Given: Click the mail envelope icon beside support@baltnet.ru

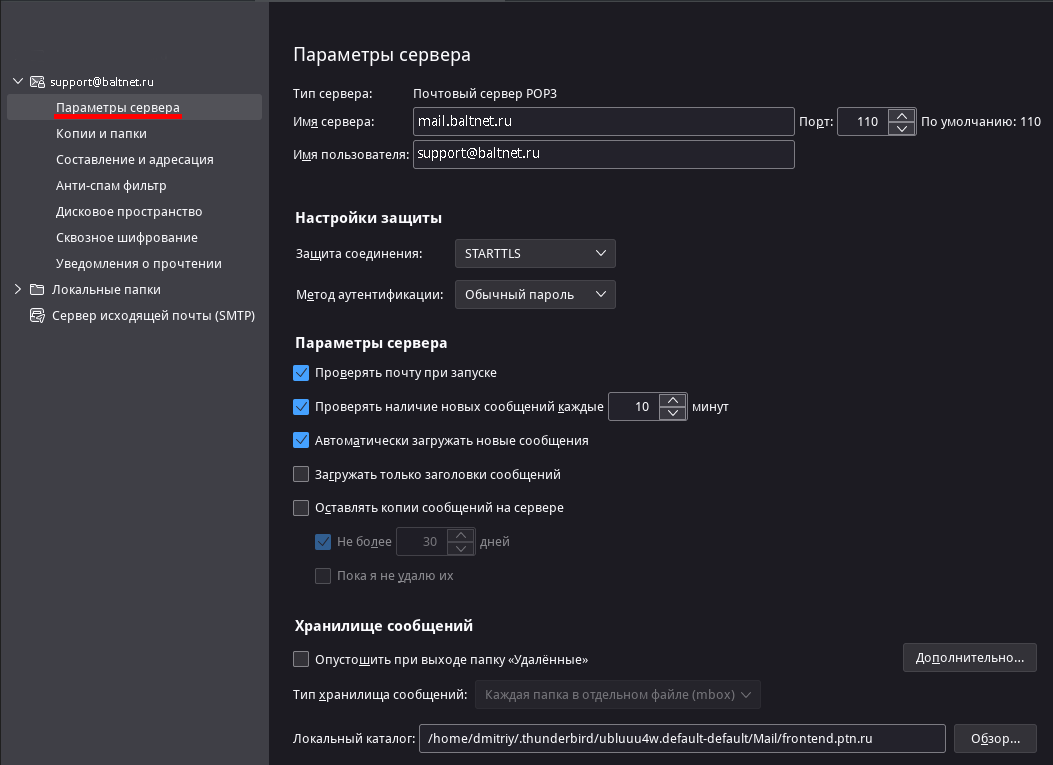Looking at the screenshot, I should coord(37,82).
